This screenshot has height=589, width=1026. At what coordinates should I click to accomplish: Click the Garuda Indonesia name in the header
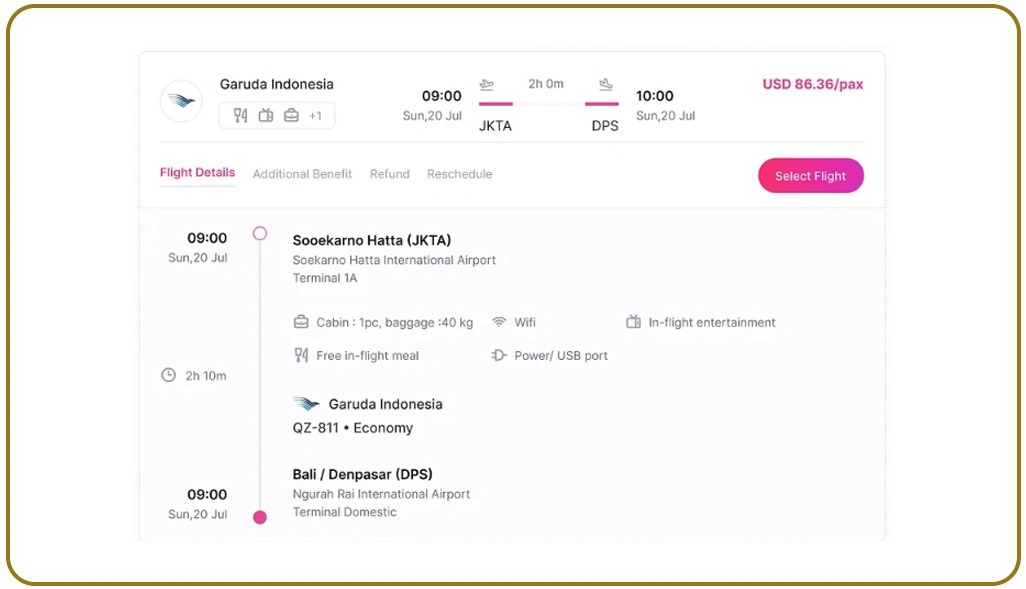click(277, 84)
